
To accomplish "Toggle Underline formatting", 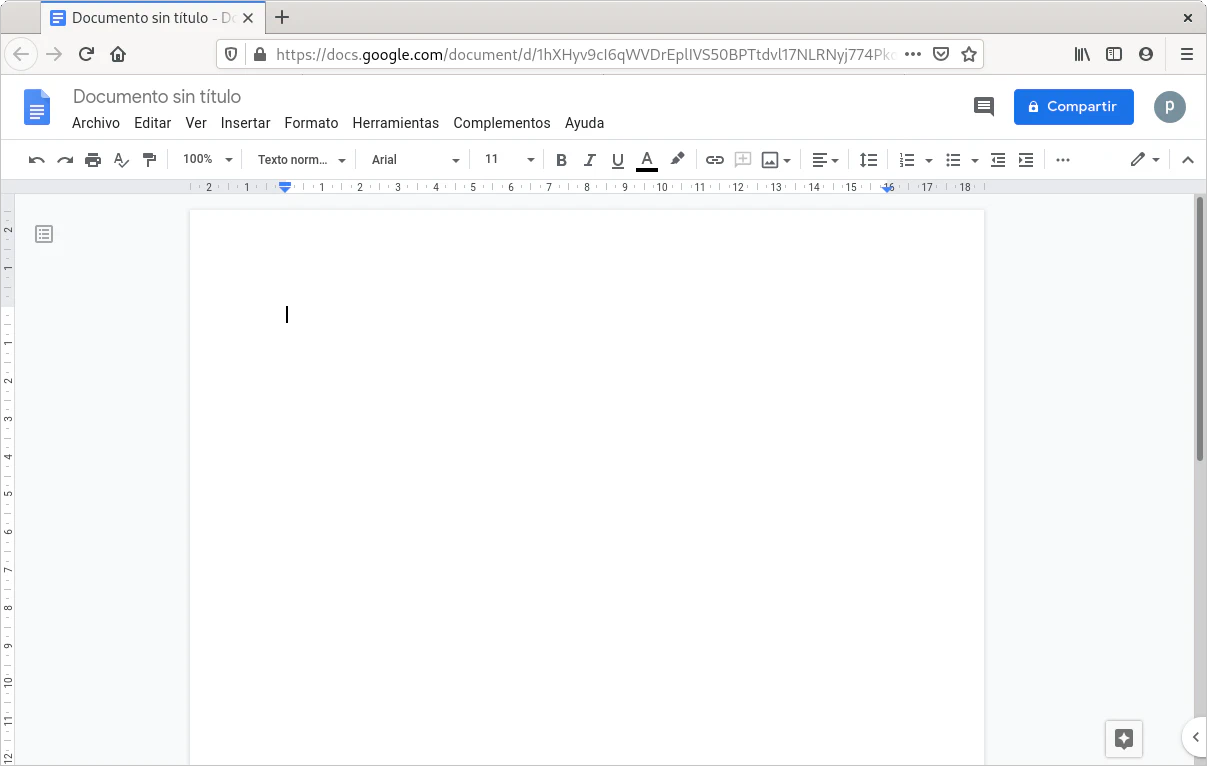I will coord(617,160).
